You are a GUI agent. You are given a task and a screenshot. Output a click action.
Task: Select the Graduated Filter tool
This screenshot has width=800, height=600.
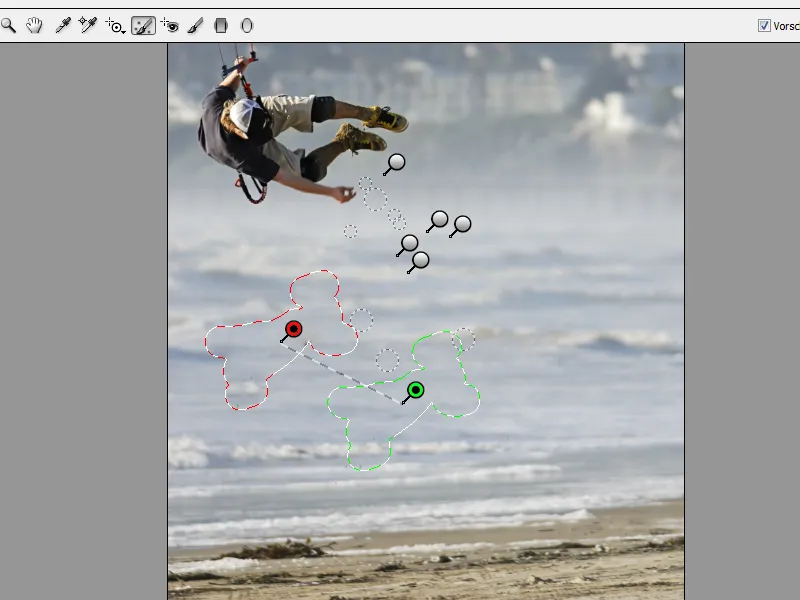click(221, 25)
